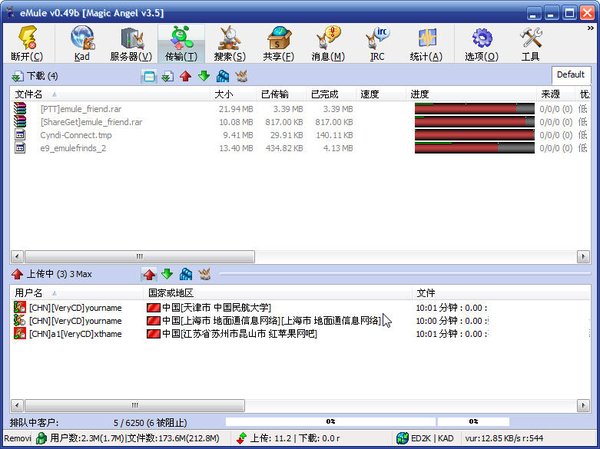
Task: Show queue icon in downloads bar
Action: [222, 77]
